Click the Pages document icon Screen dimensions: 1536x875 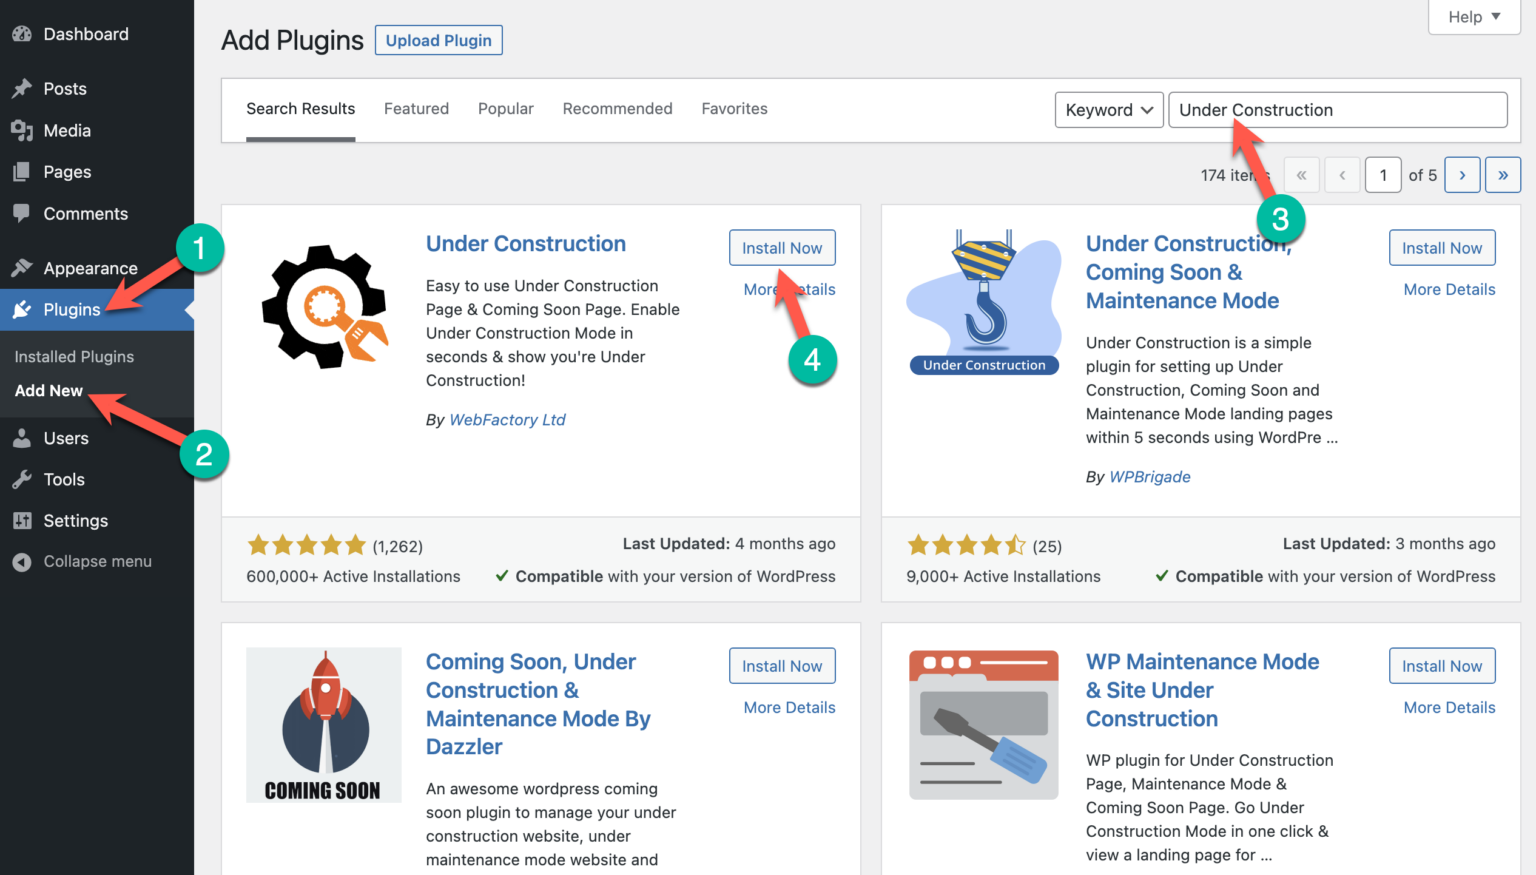coord(22,171)
